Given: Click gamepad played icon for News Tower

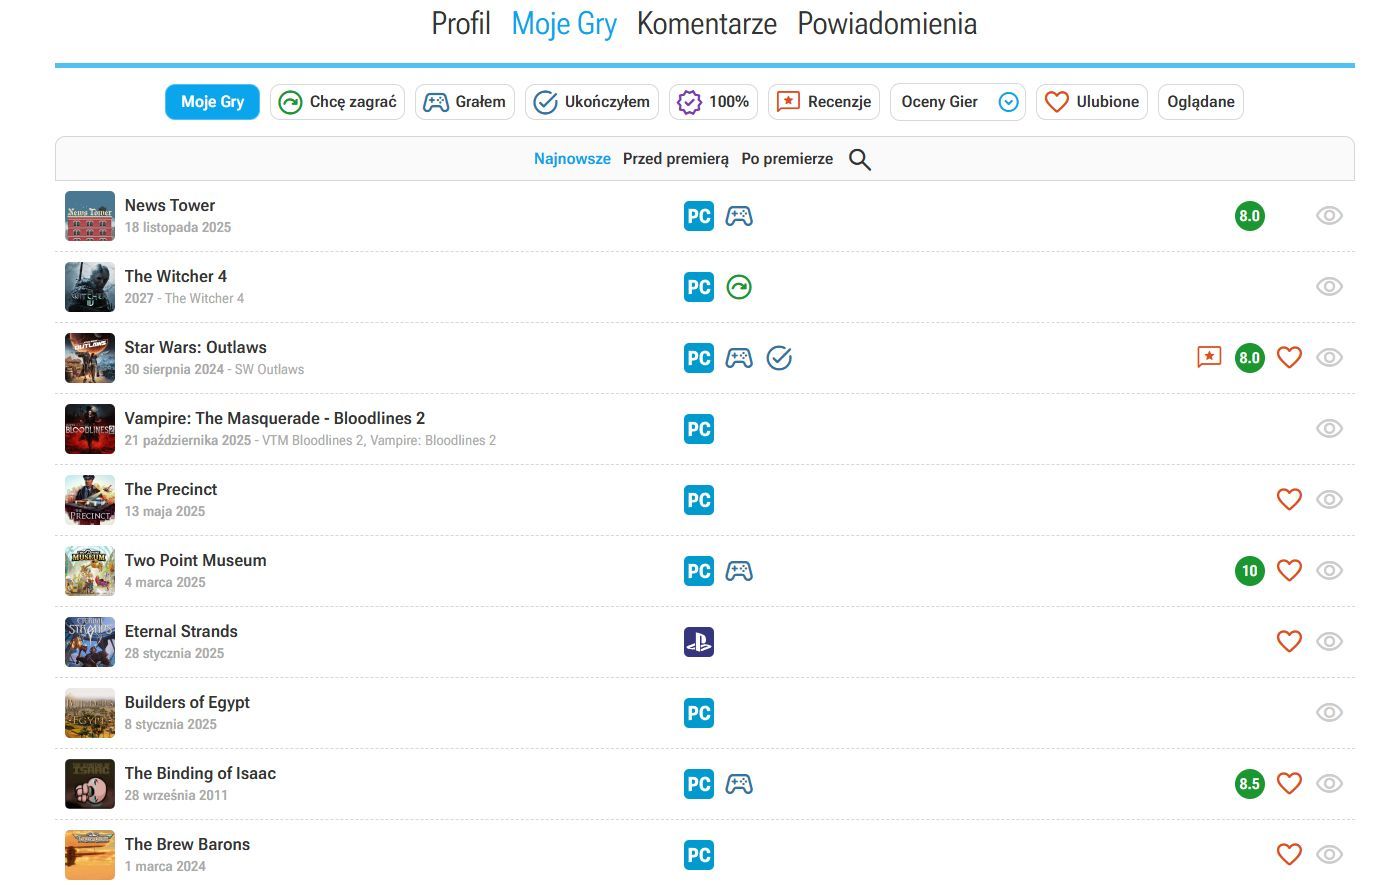Looking at the screenshot, I should [x=738, y=216].
